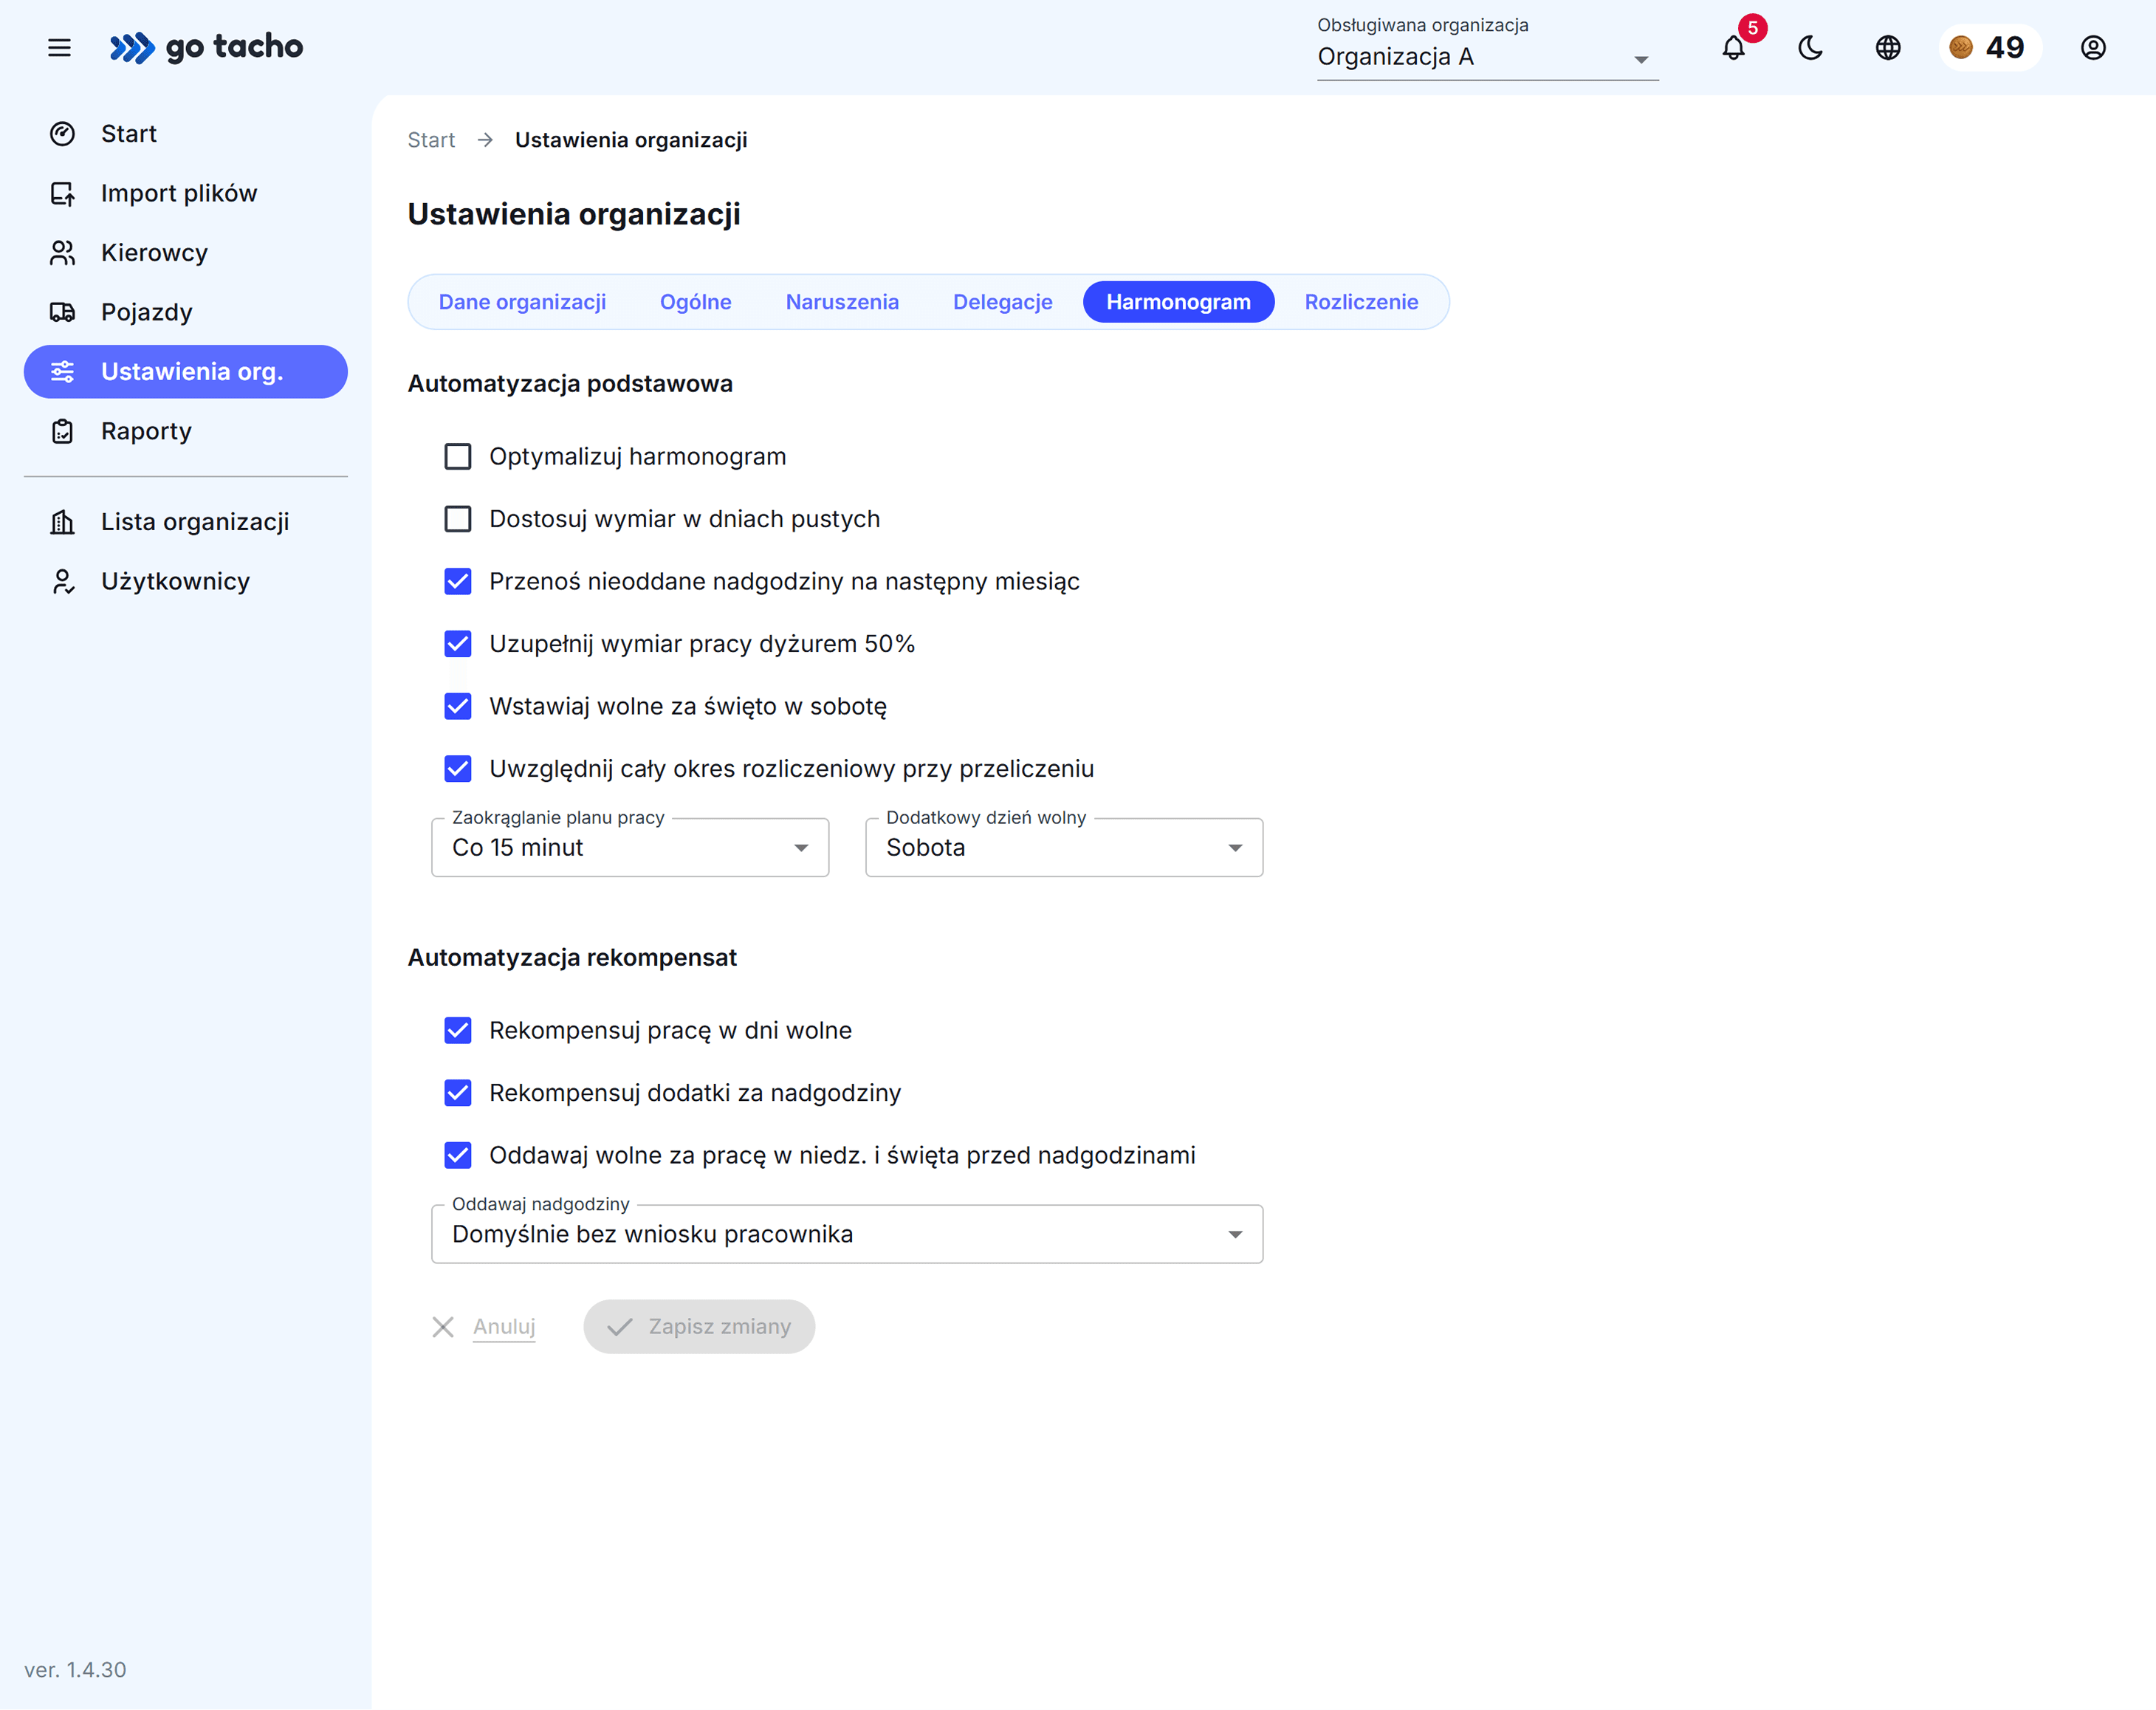The width and height of the screenshot is (2156, 1710).
Task: Open the 49 credits coin badge
Action: tap(1989, 47)
